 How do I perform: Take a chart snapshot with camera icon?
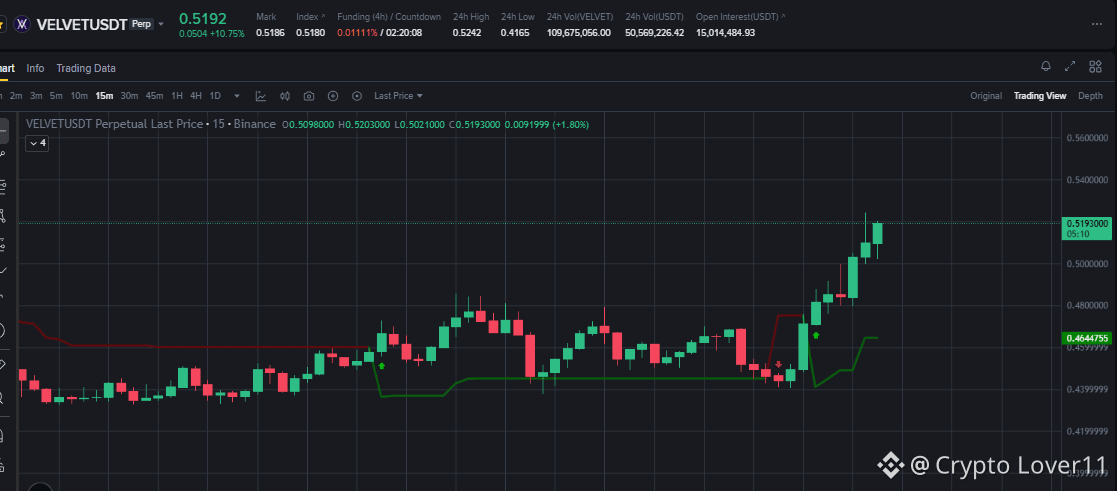[x=309, y=95]
